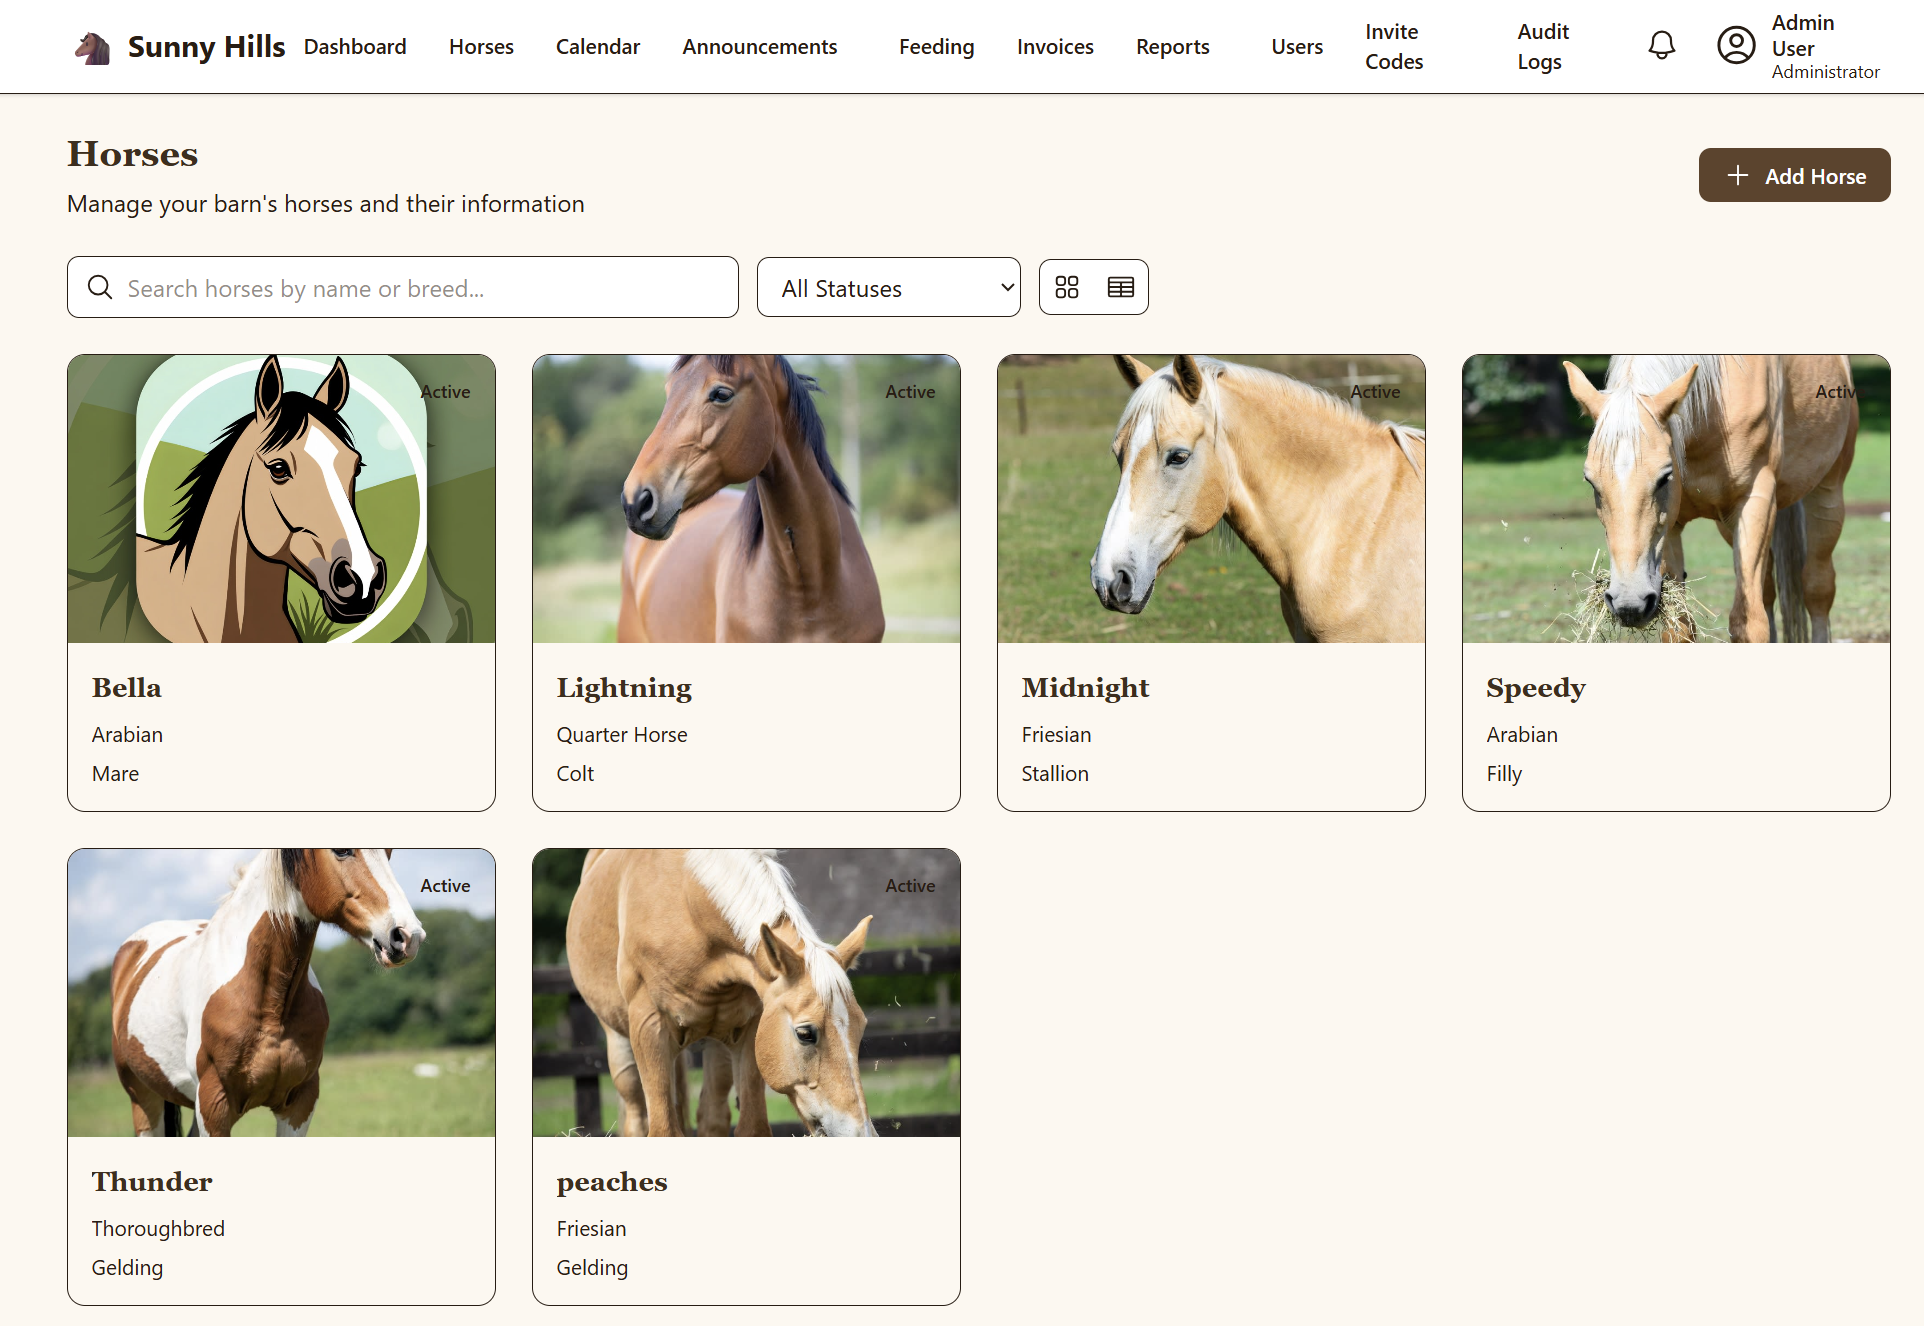Open Midnight's horse photo

coord(1211,499)
